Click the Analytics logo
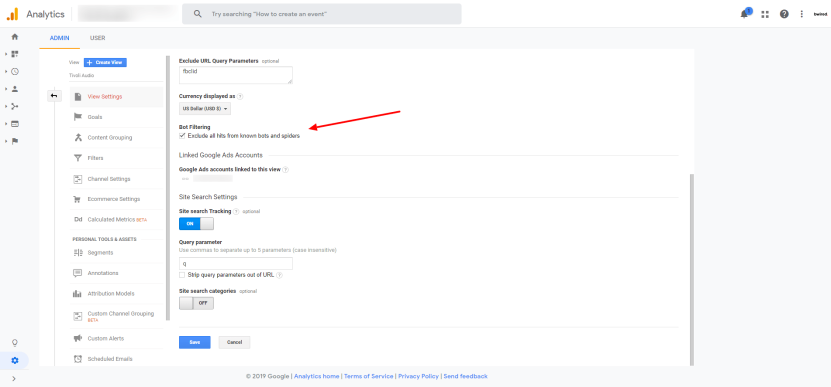Viewport: 831px width, 387px height. pyautogui.click(x=12, y=14)
